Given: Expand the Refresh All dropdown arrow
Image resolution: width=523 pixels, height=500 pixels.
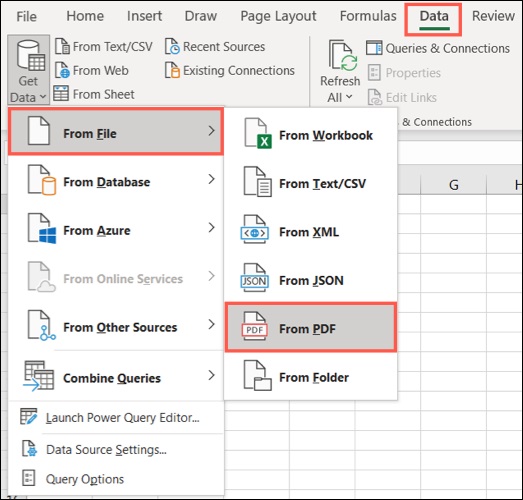Looking at the screenshot, I should coord(349,97).
